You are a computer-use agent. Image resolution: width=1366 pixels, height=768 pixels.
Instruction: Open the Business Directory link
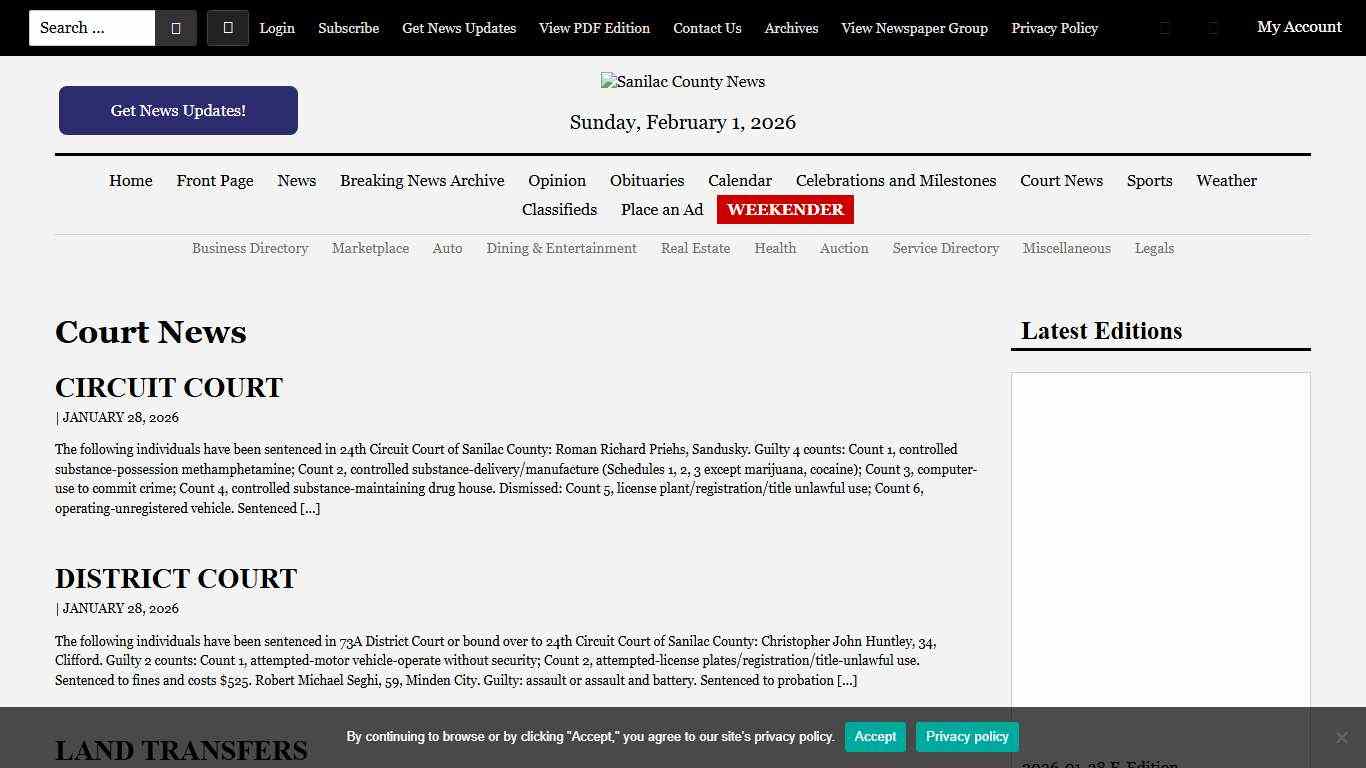[250, 249]
